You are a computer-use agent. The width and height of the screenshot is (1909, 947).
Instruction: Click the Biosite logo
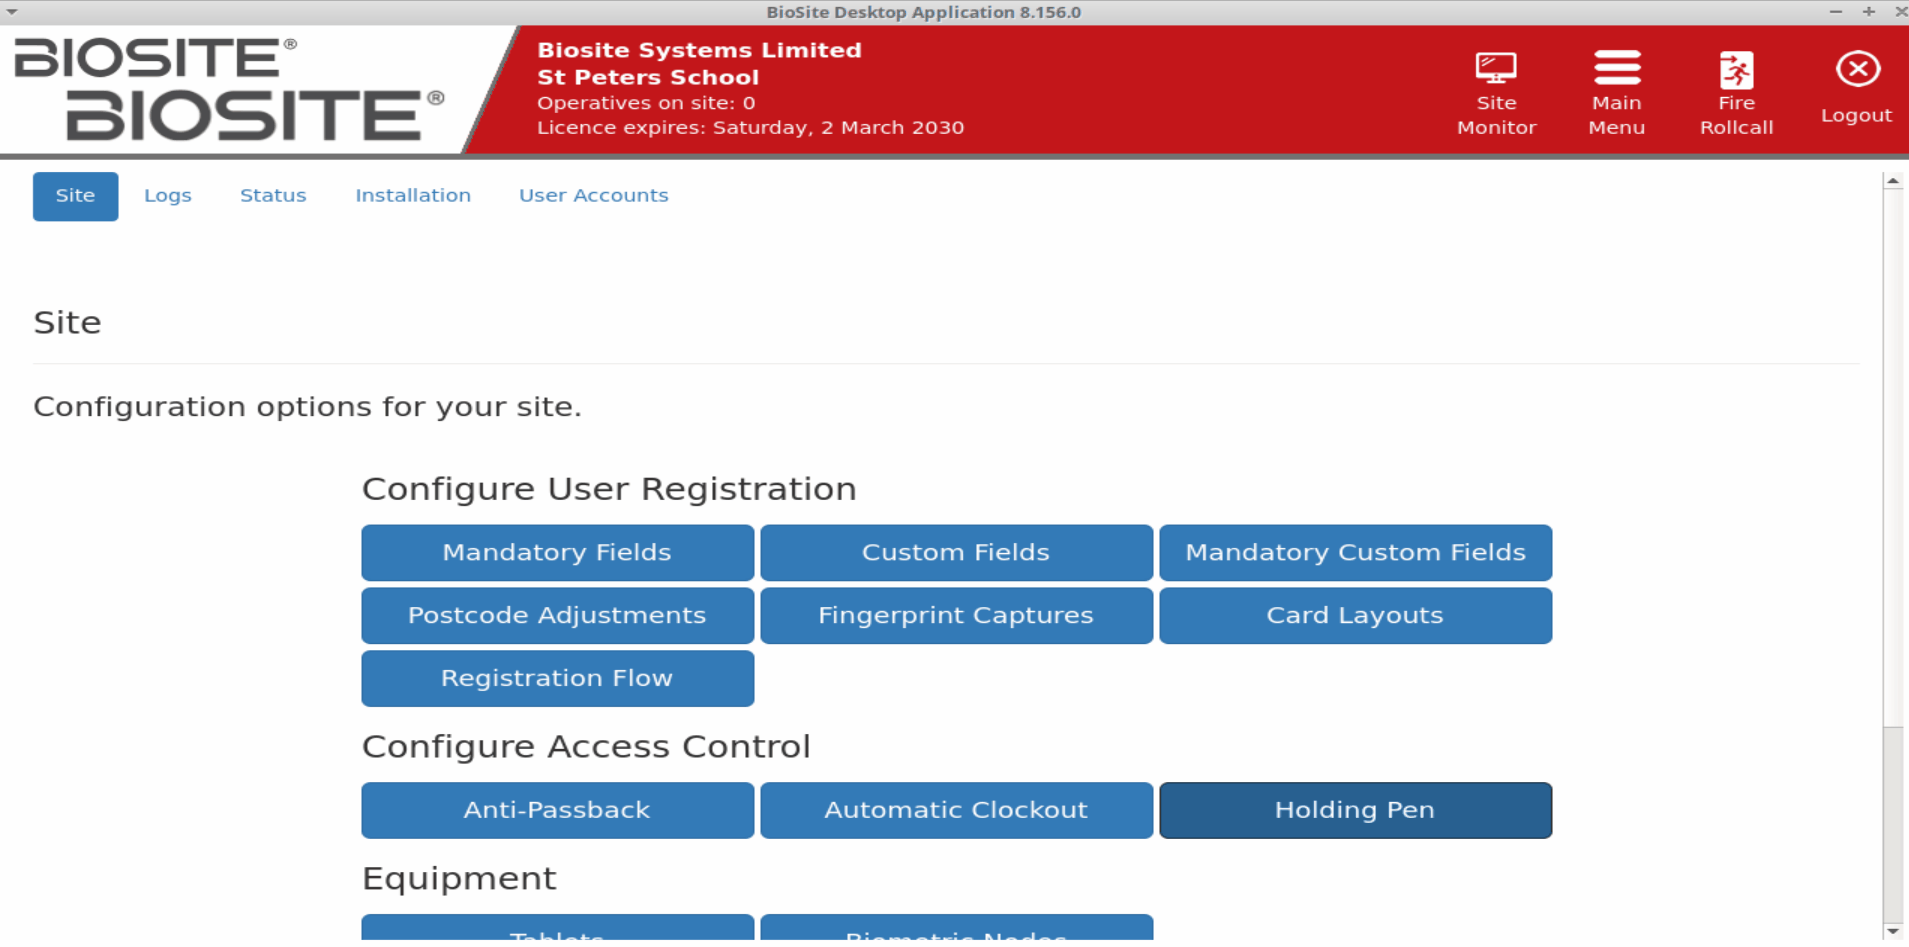(x=229, y=89)
